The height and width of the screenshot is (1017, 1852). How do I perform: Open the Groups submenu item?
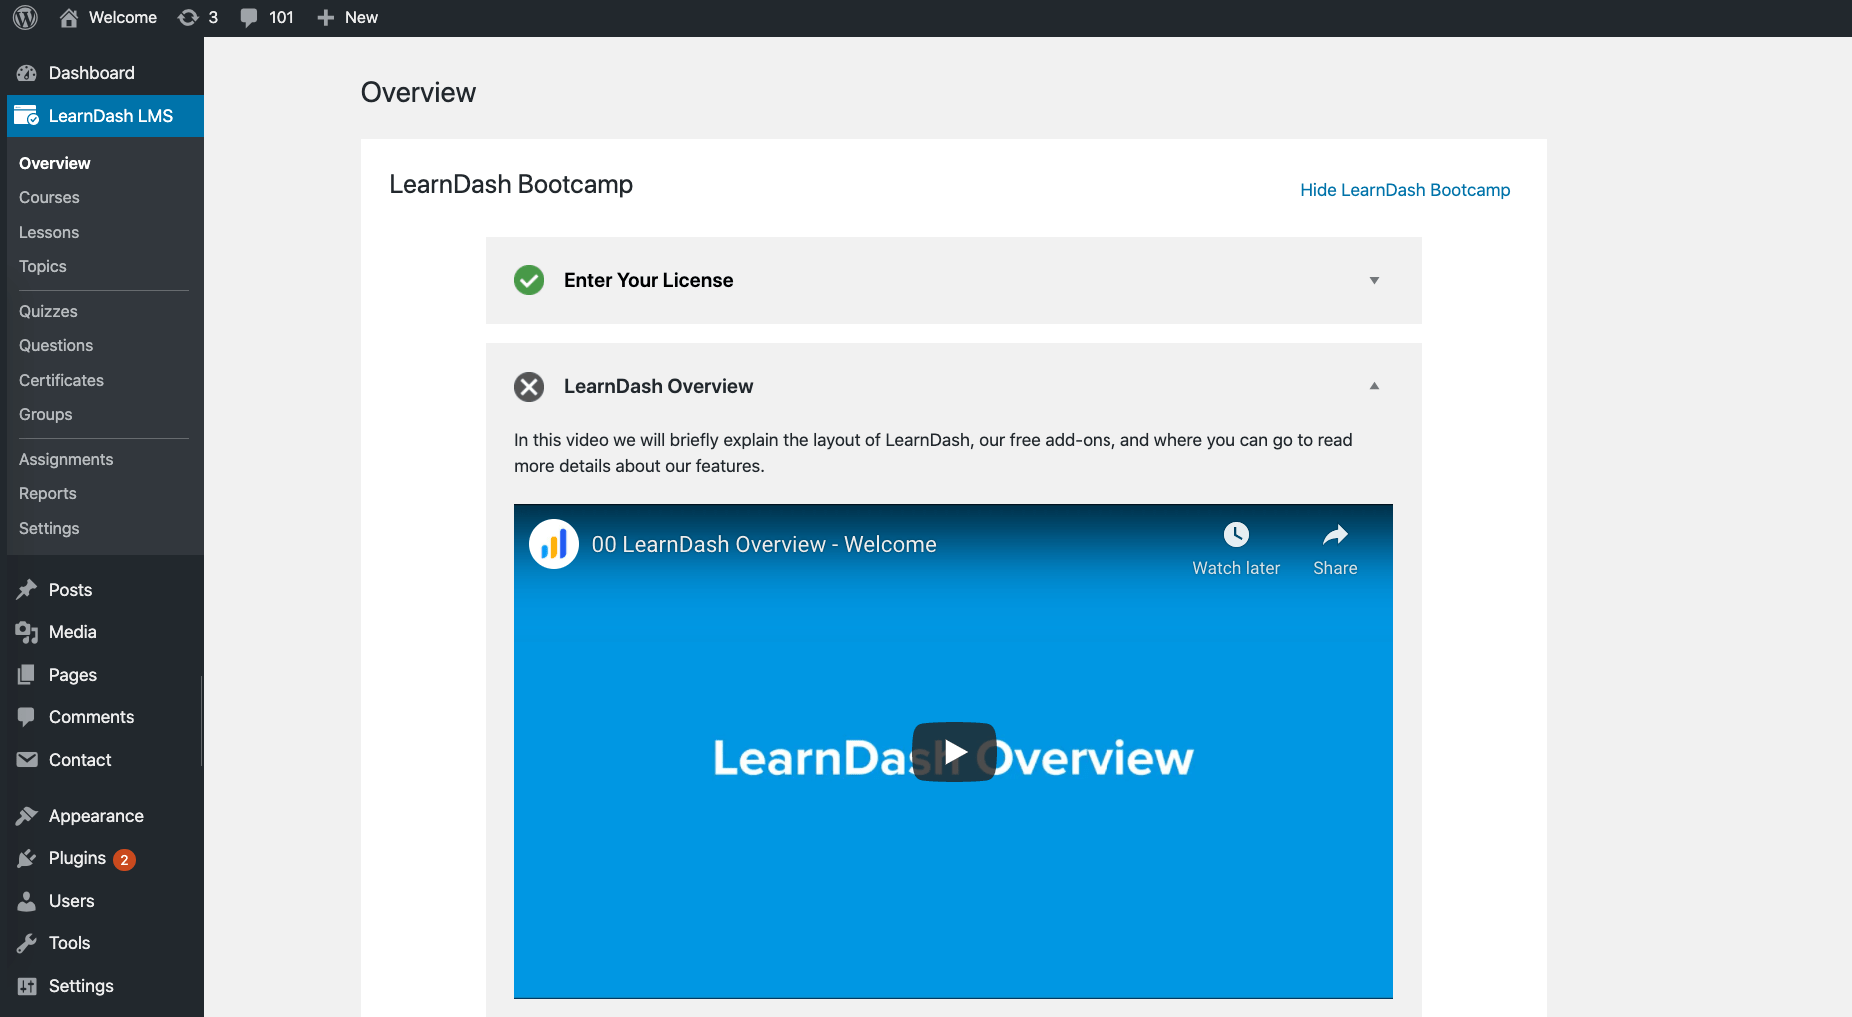(46, 415)
